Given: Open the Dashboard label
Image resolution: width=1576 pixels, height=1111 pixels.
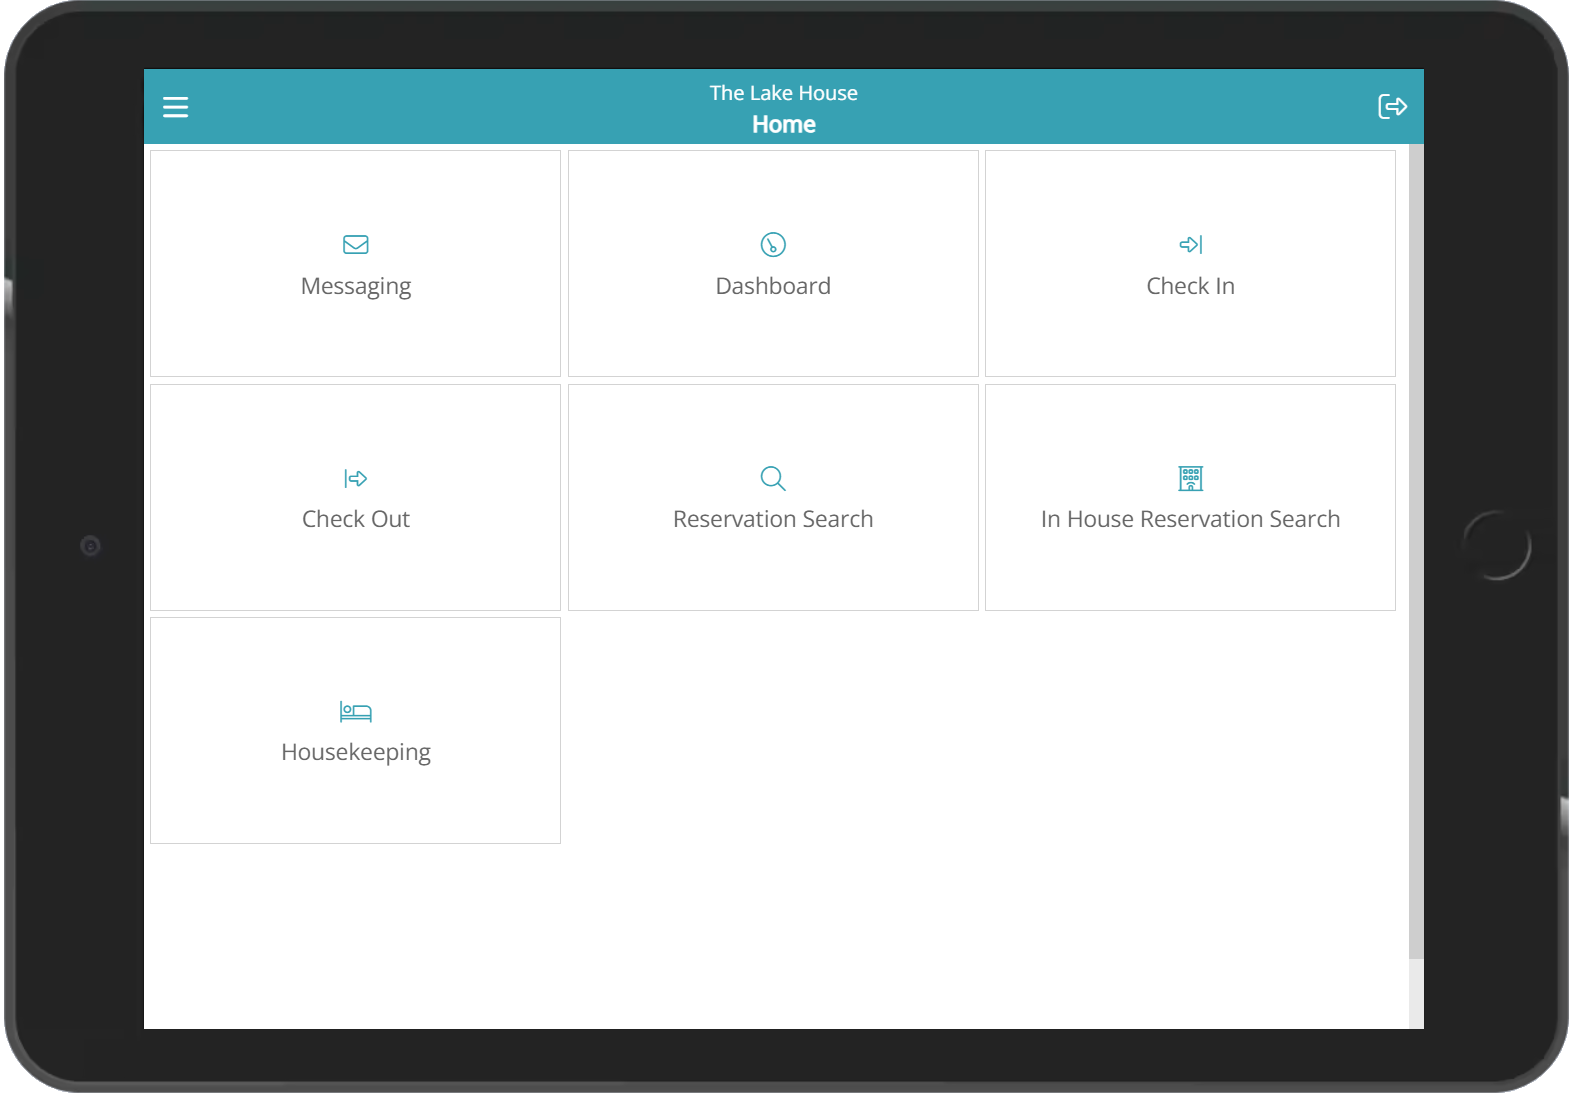Looking at the screenshot, I should pos(773,286).
